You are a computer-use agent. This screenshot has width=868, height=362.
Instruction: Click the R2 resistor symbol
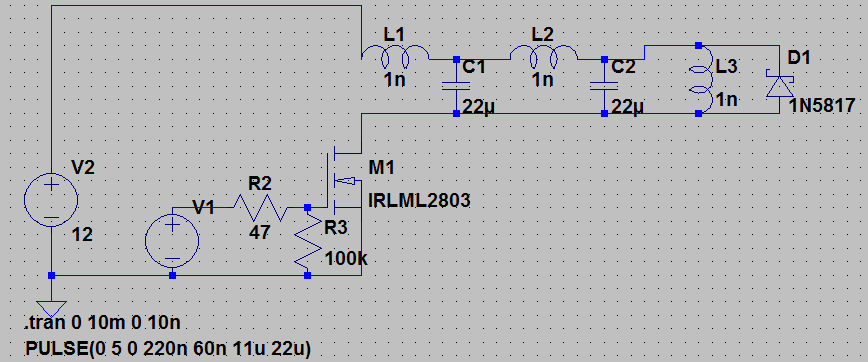point(260,208)
